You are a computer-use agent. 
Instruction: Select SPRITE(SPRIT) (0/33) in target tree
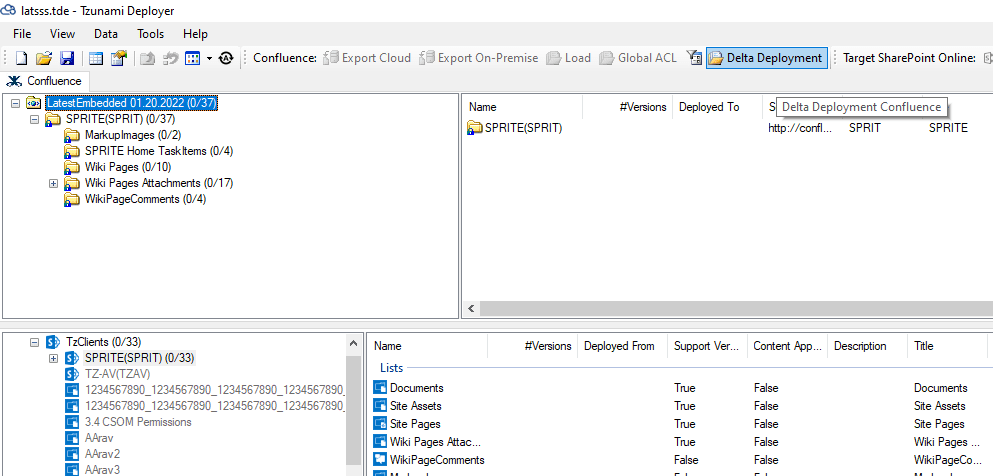tap(139, 358)
